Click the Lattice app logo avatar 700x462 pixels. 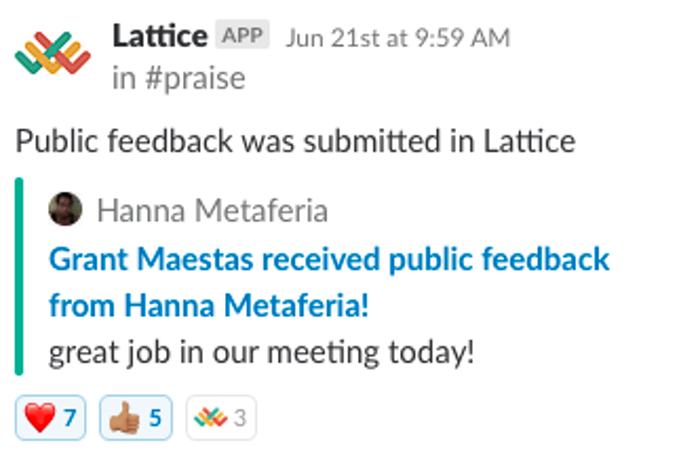point(53,53)
